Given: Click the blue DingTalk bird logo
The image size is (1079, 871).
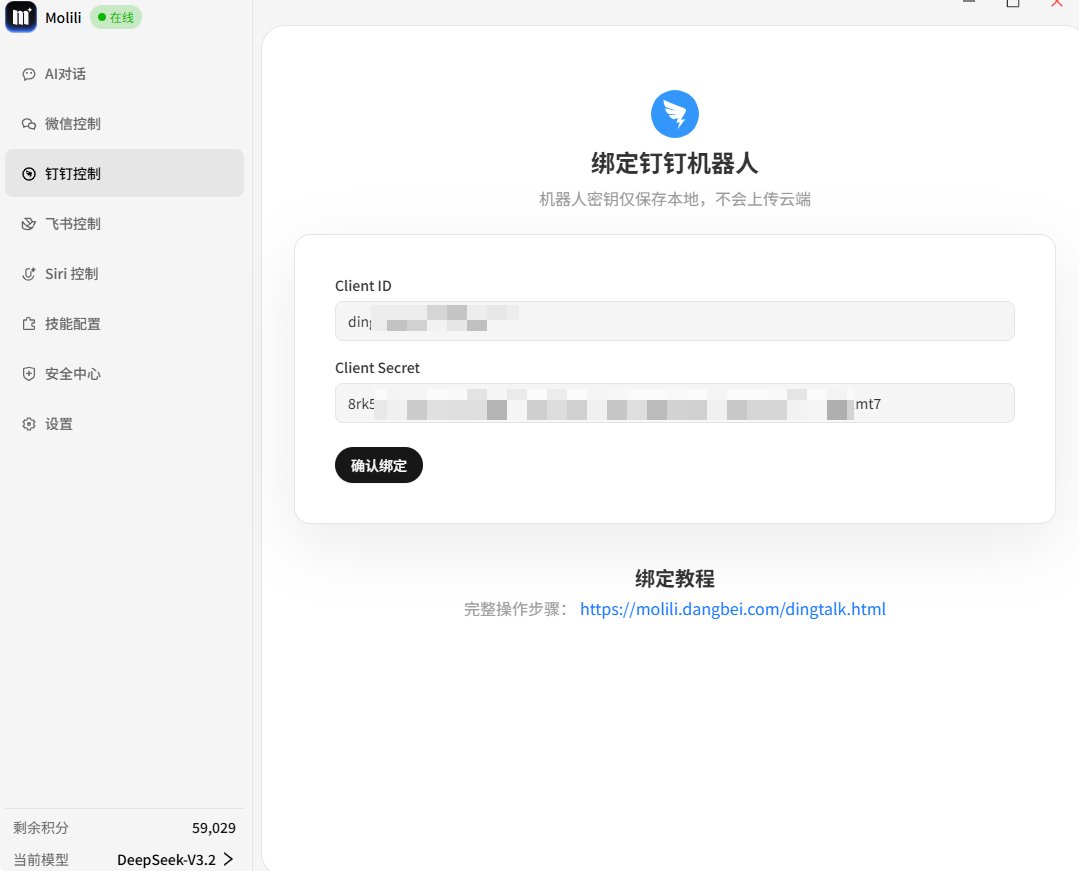Looking at the screenshot, I should click(x=674, y=113).
